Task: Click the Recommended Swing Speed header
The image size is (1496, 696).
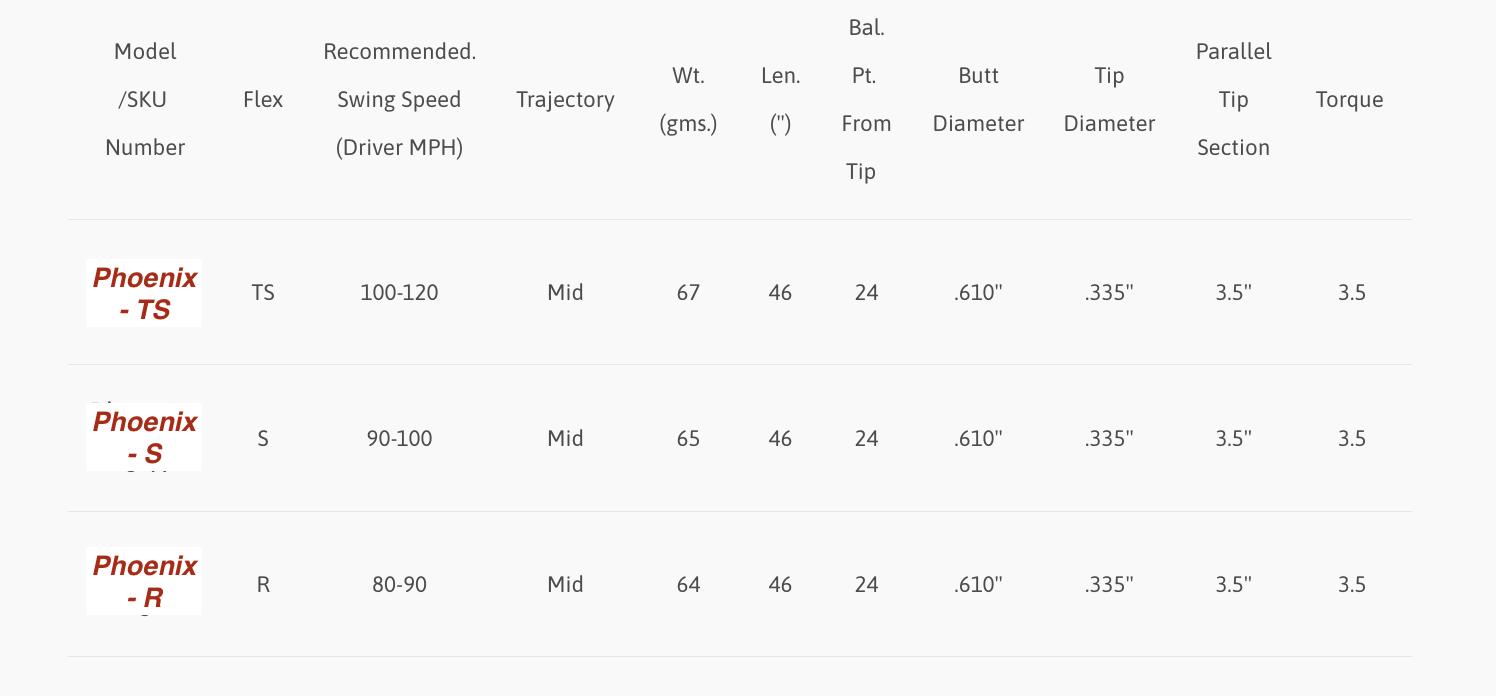Action: (399, 99)
